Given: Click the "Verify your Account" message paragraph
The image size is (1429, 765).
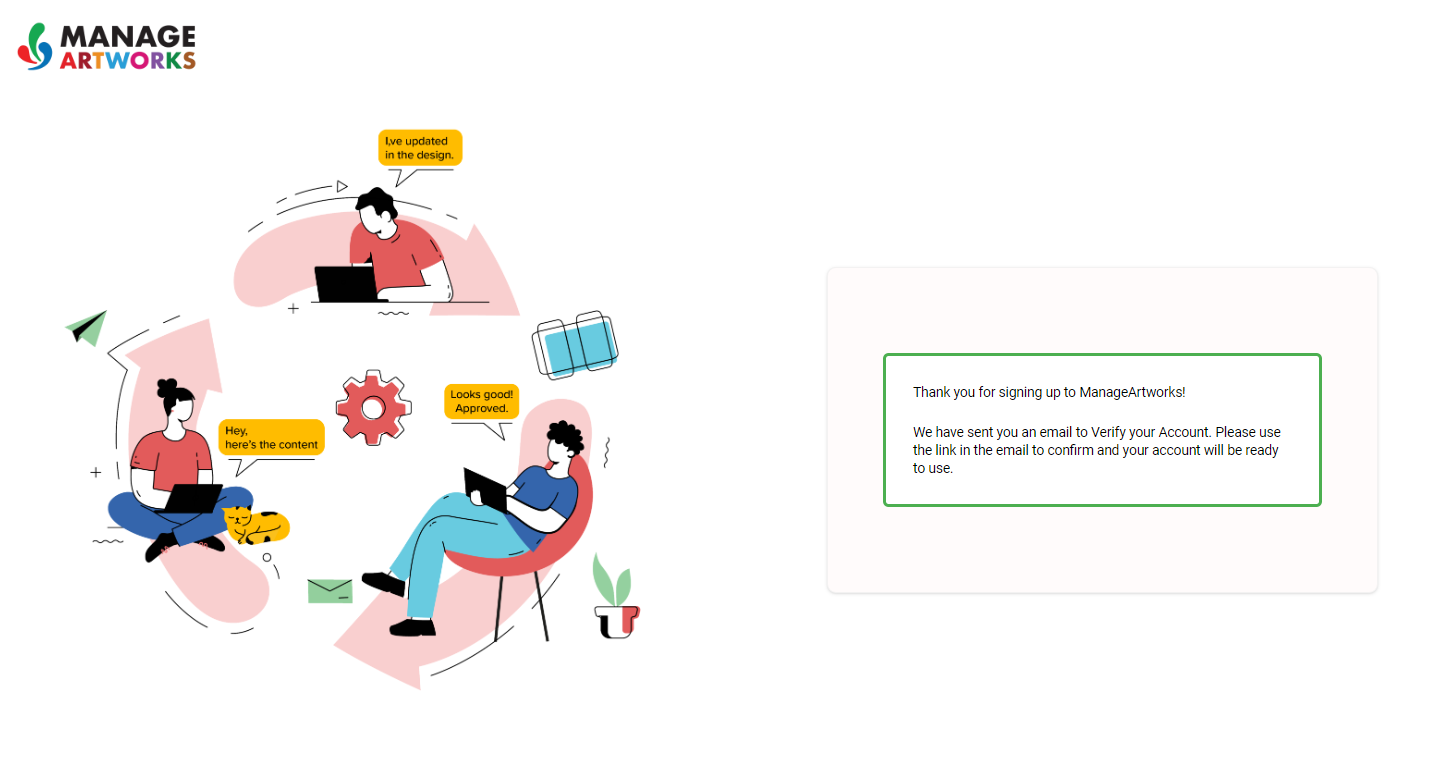Looking at the screenshot, I should [x=1097, y=450].
